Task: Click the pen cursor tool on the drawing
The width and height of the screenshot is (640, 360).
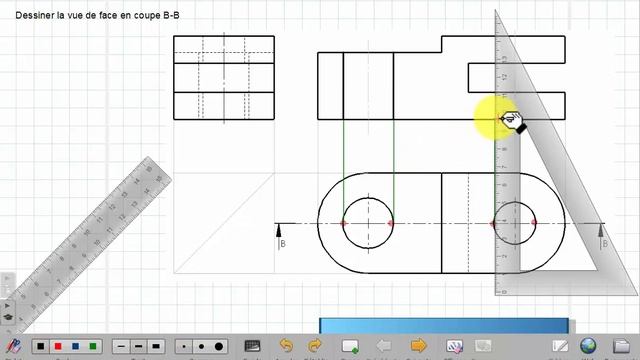Action: [513, 122]
